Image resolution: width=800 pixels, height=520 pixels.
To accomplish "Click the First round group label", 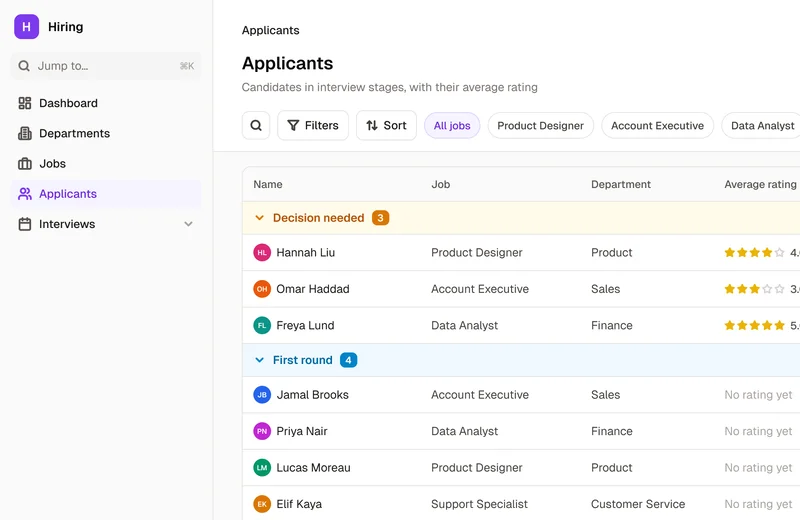I will point(303,360).
